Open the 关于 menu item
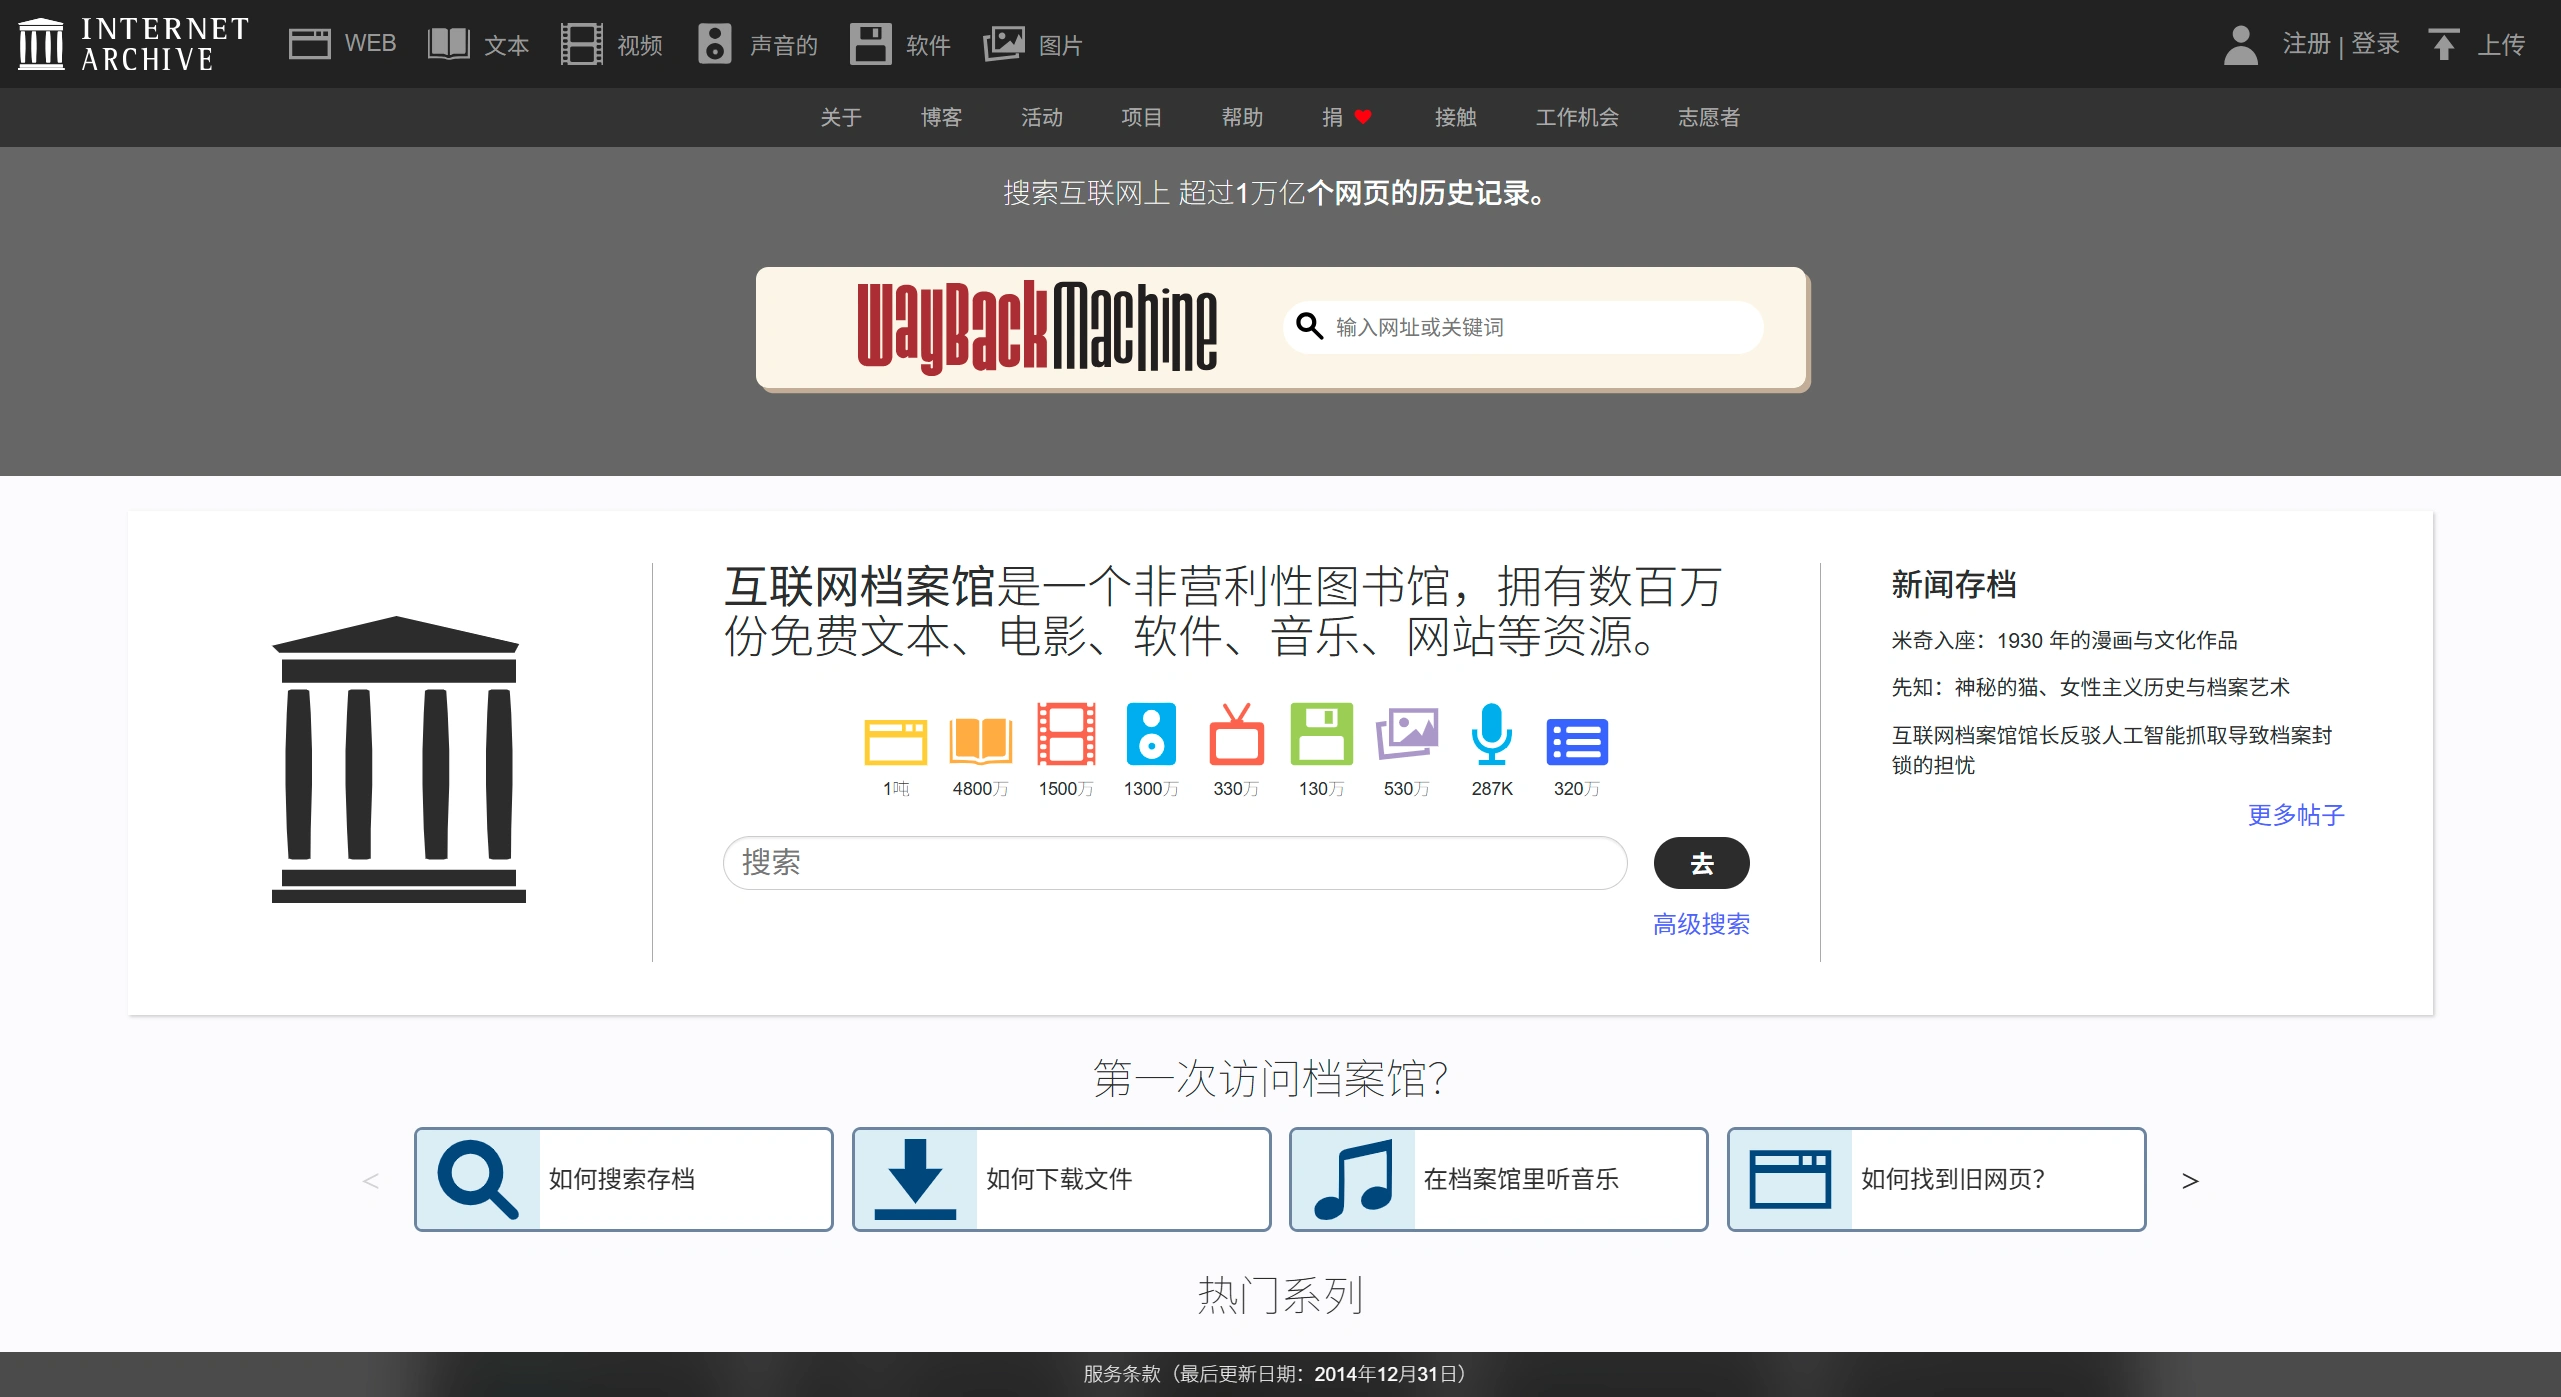 (x=841, y=117)
